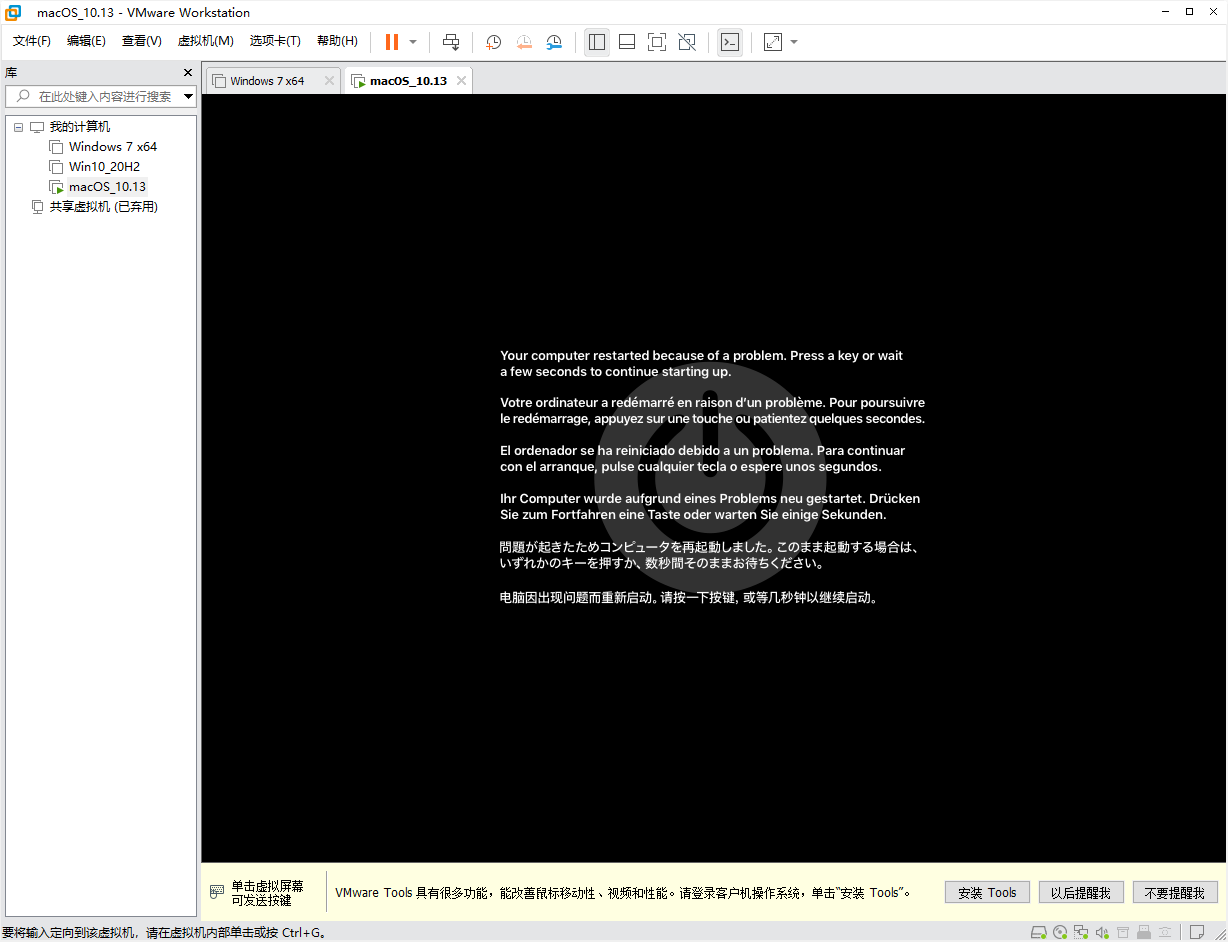Click the send Ctrl+Alt+Del toolbar icon
This screenshot has width=1228, height=942.
pos(451,42)
